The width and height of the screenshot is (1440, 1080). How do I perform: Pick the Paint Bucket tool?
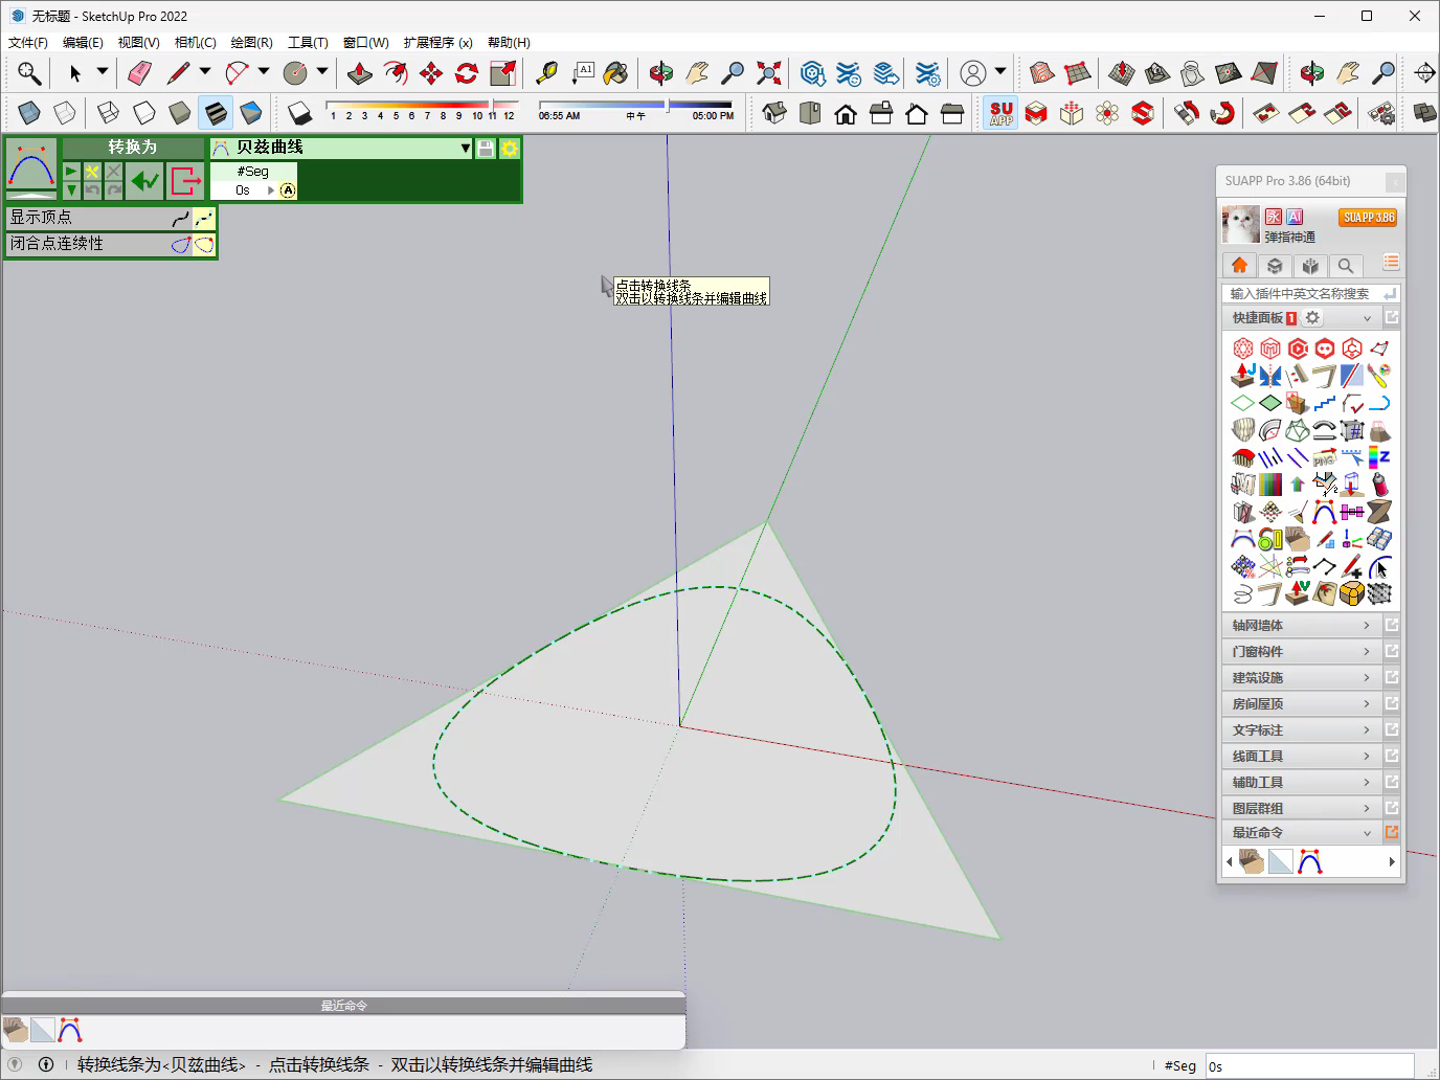(616, 73)
